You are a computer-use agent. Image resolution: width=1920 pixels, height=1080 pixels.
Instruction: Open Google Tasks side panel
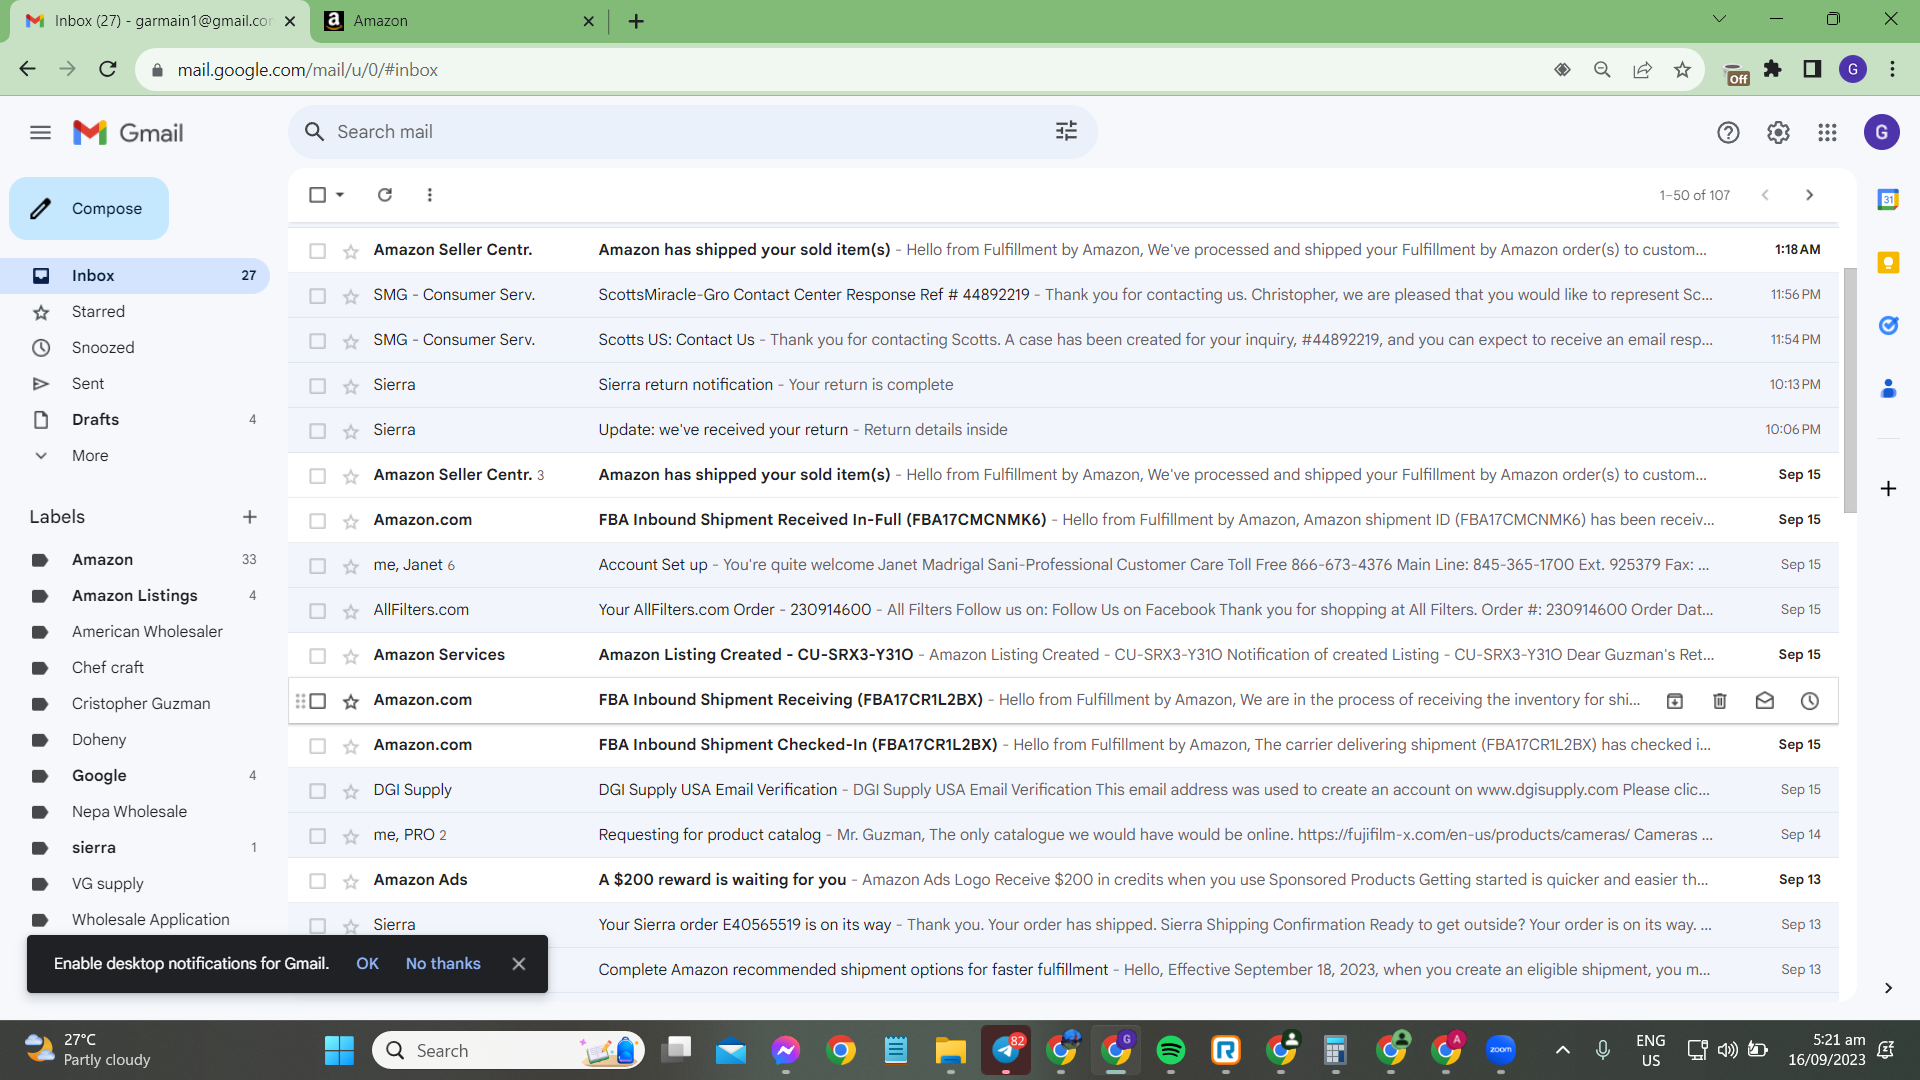pos(1888,325)
